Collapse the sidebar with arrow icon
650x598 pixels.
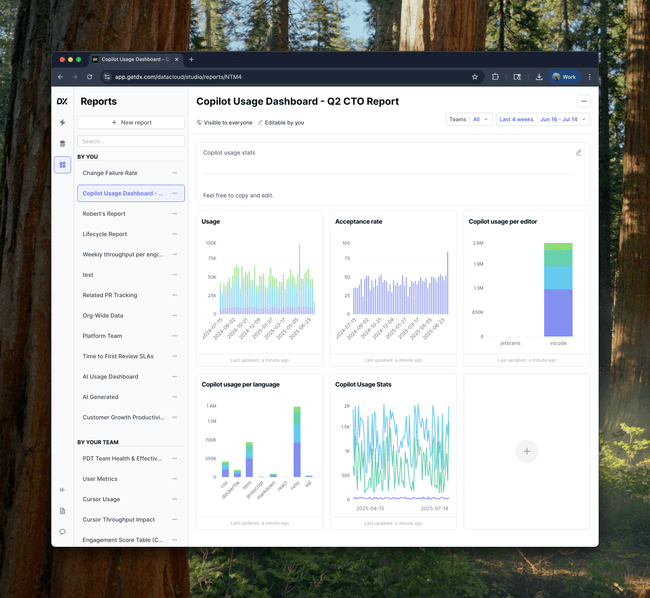[x=62, y=490]
